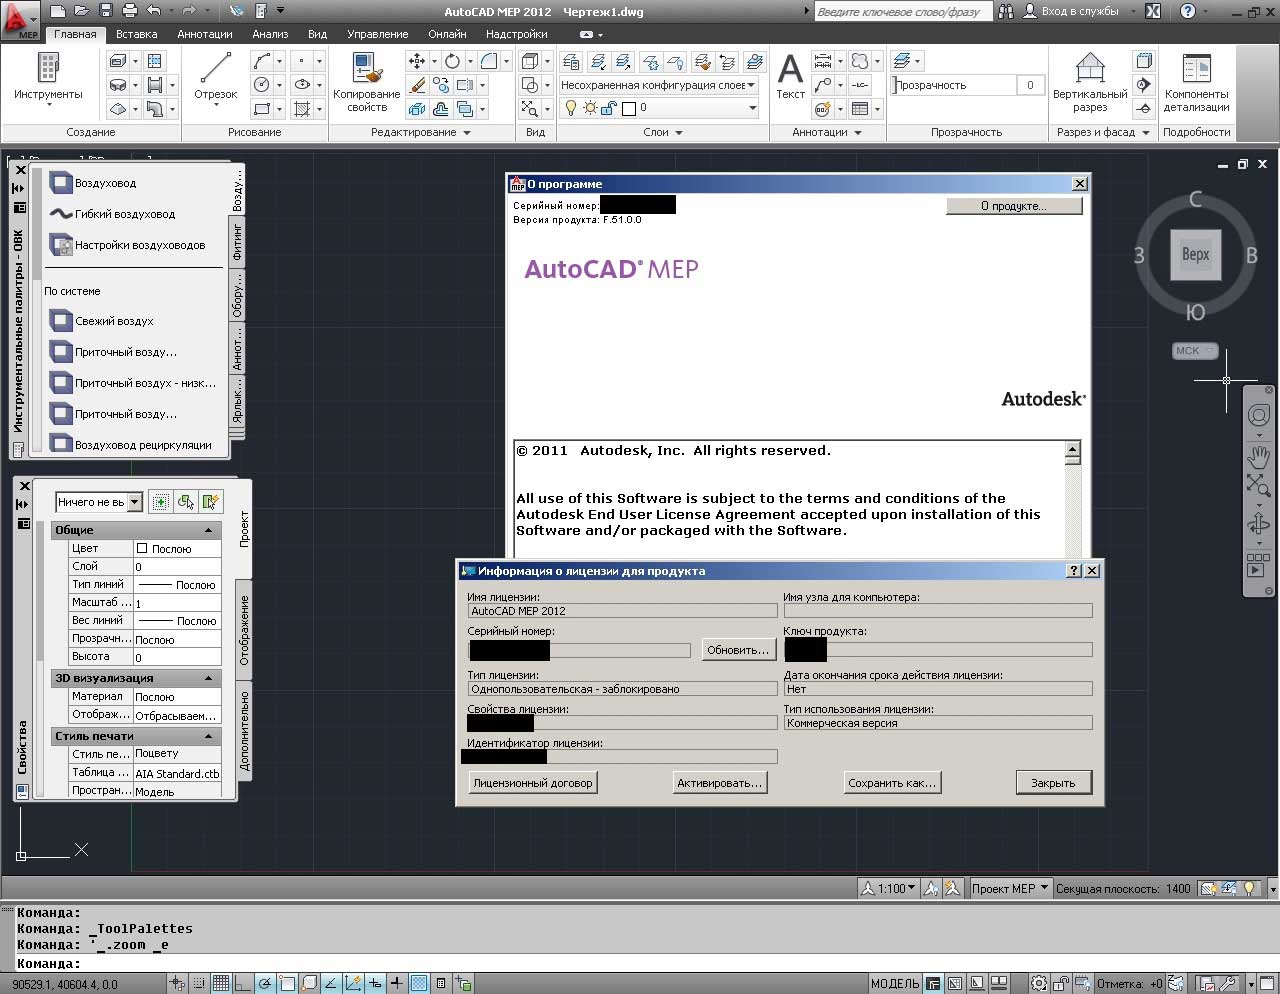Viewport: 1280px width, 994px height.
Task: Open the Вставка ribbon tab
Action: (x=136, y=34)
